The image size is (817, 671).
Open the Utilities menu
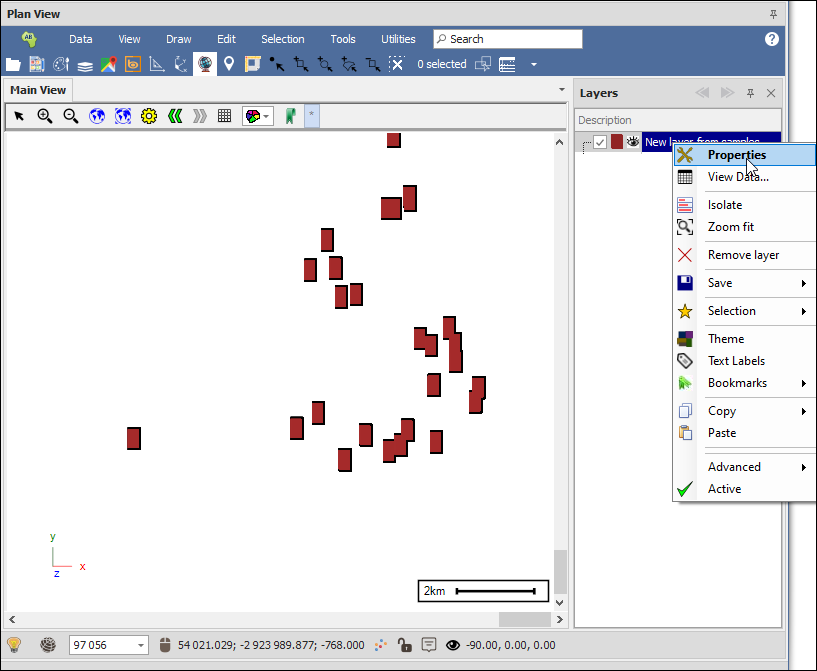[x=398, y=39]
